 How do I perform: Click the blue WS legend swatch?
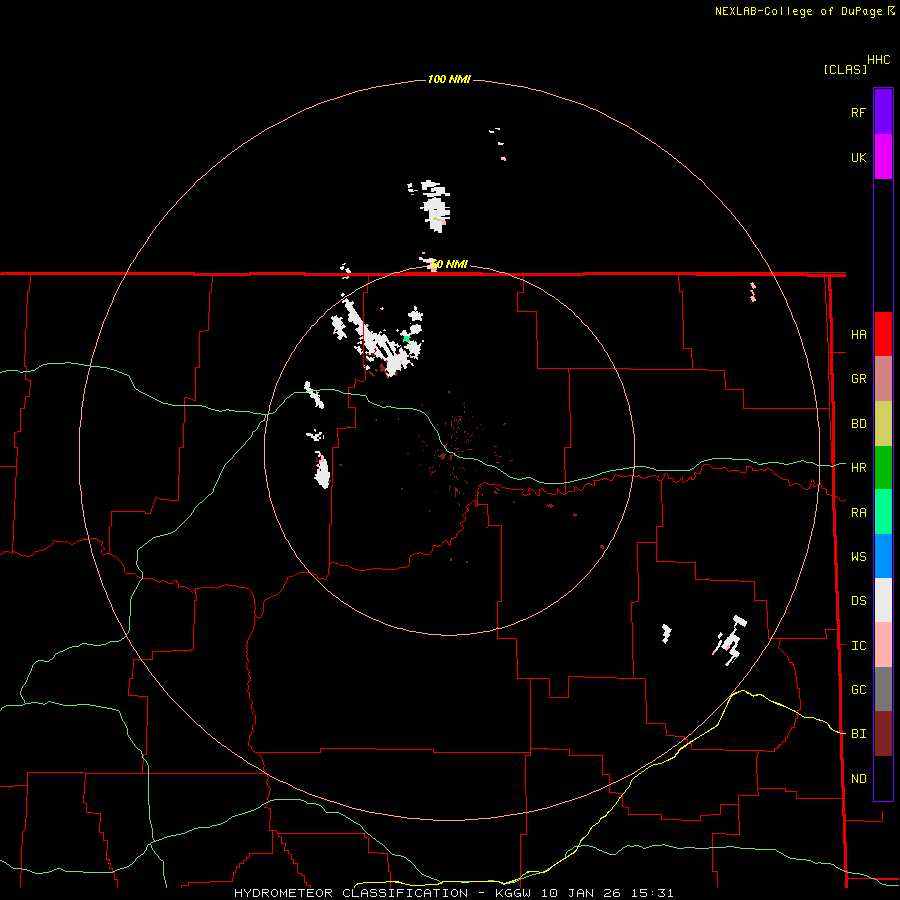point(883,556)
